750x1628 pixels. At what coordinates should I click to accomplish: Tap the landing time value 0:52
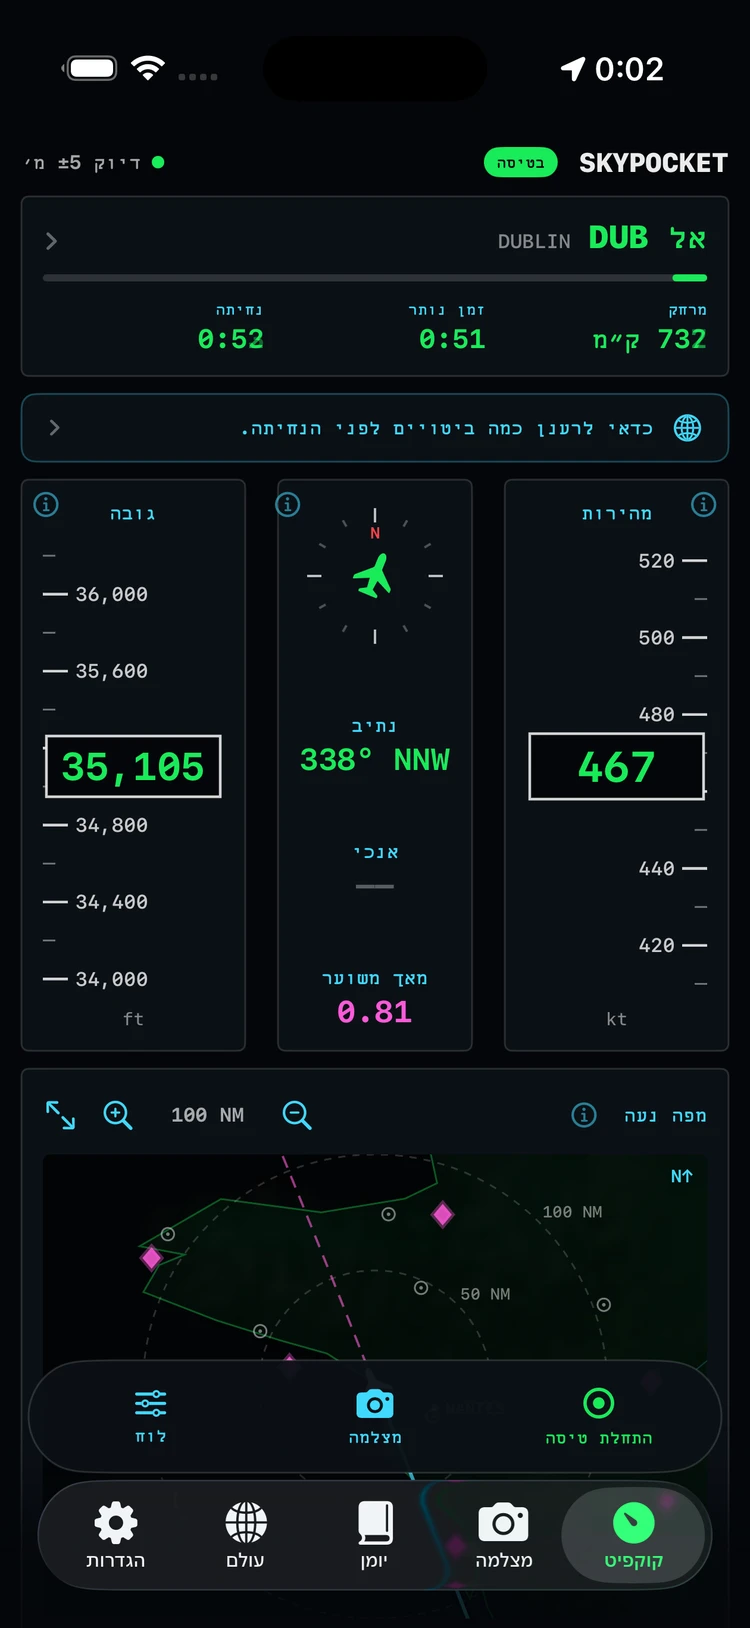pyautogui.click(x=231, y=340)
